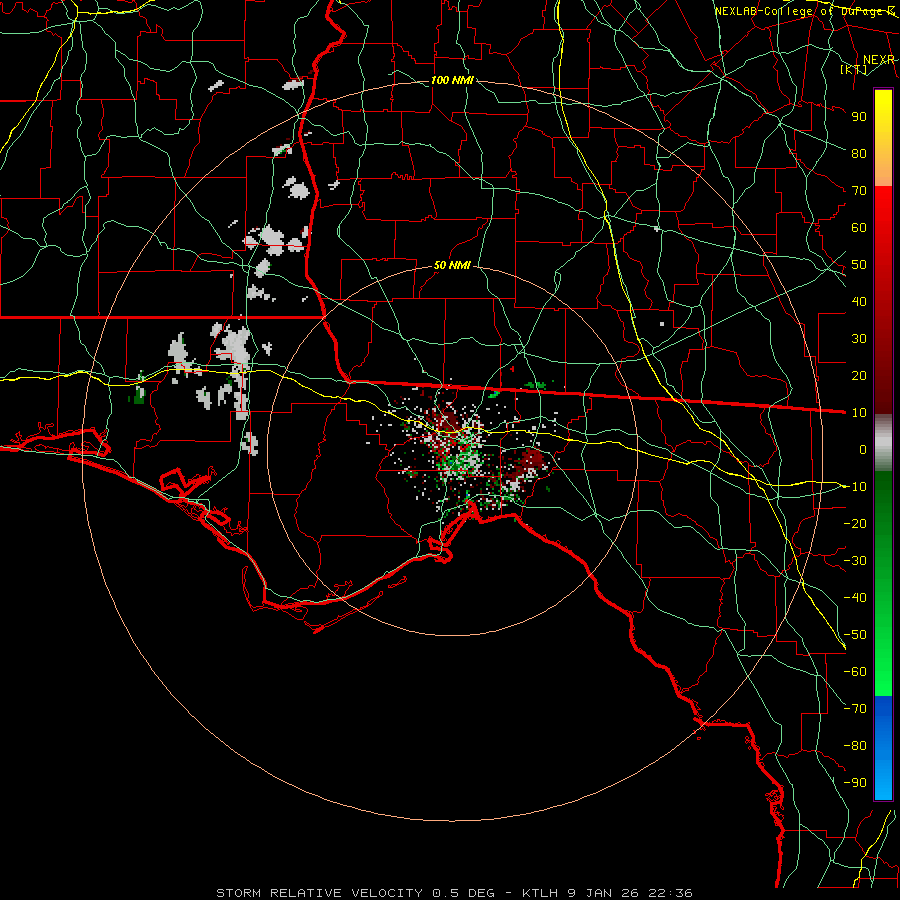Pick the -10 velocity scale label
Viewport: 900px width, 900px height.
click(855, 487)
